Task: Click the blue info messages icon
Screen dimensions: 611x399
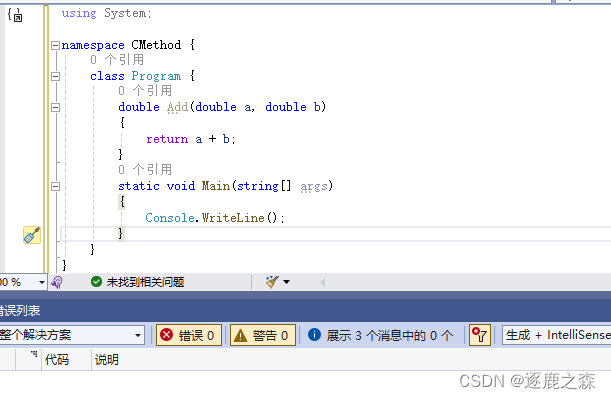Action: (314, 335)
